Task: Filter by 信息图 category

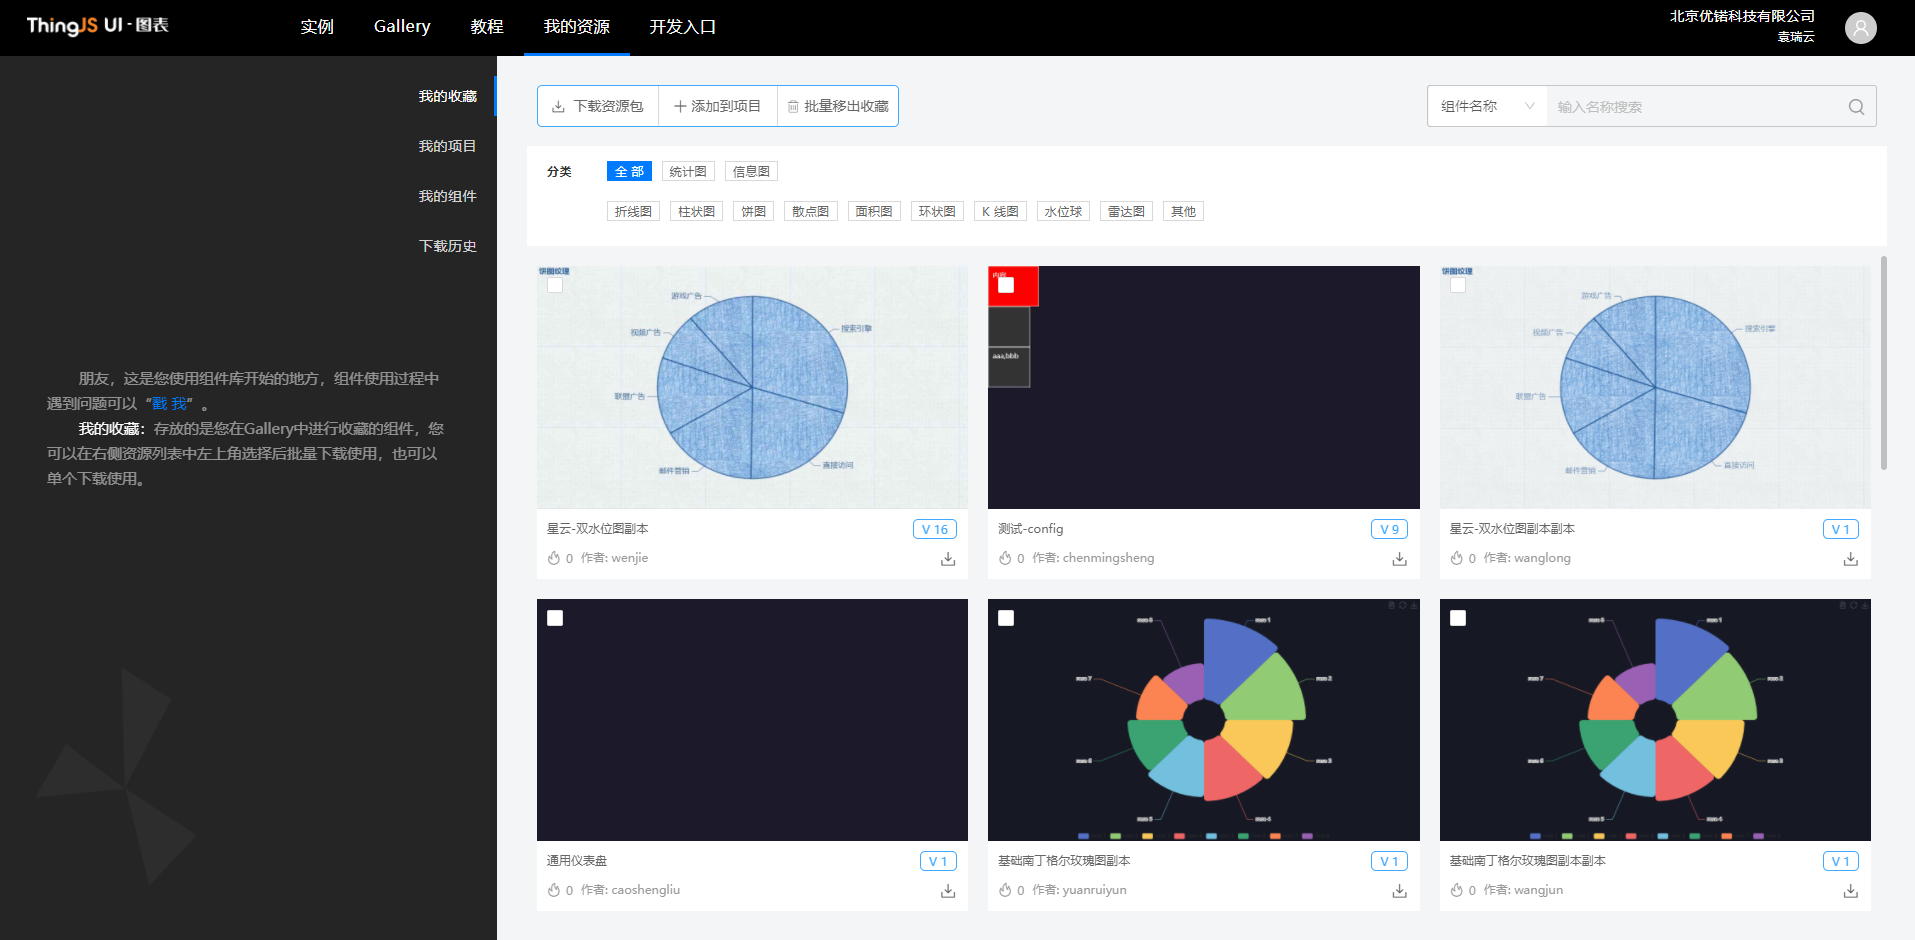Action: (x=751, y=171)
